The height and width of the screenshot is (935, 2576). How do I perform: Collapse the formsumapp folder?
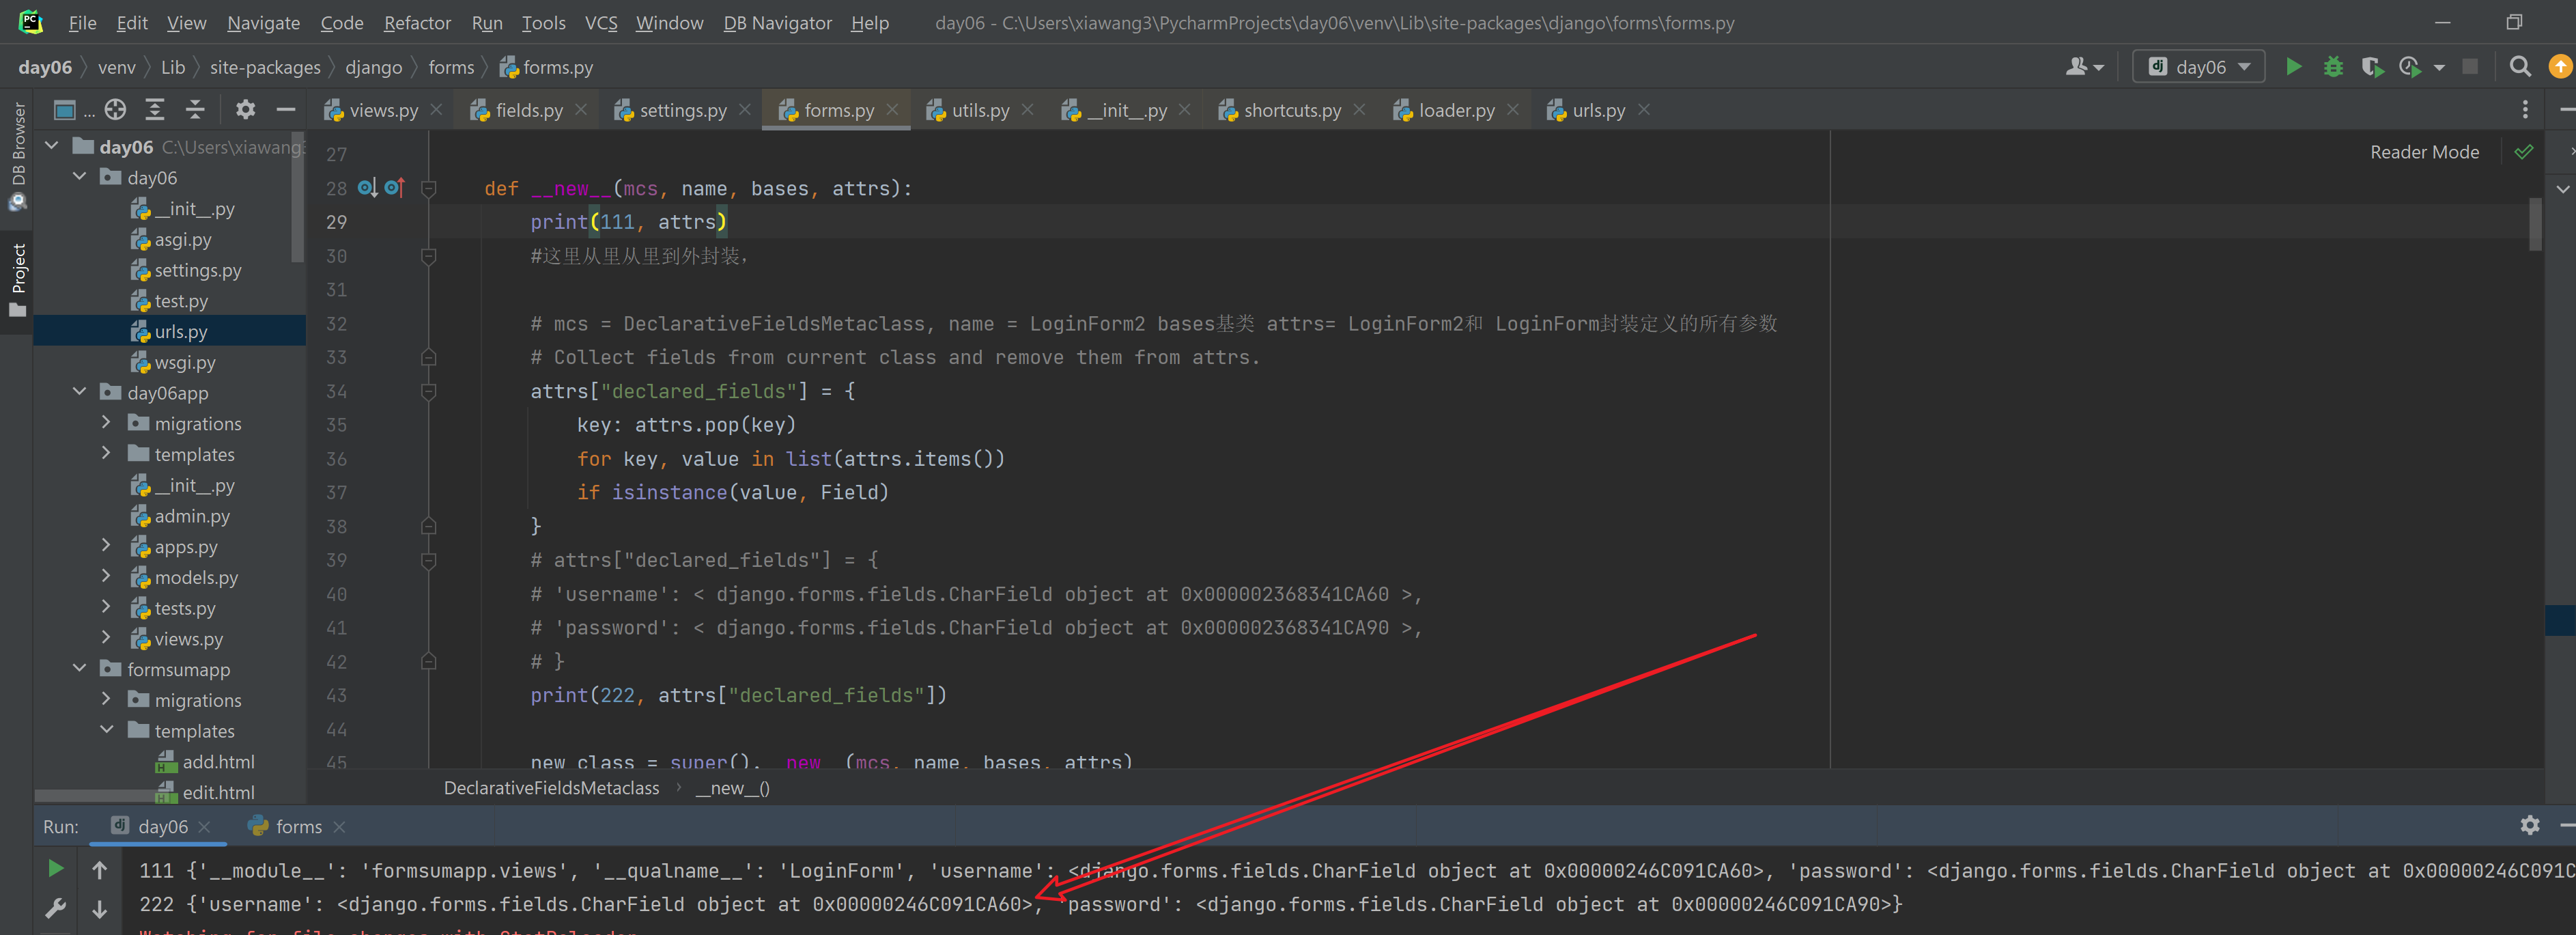80,669
